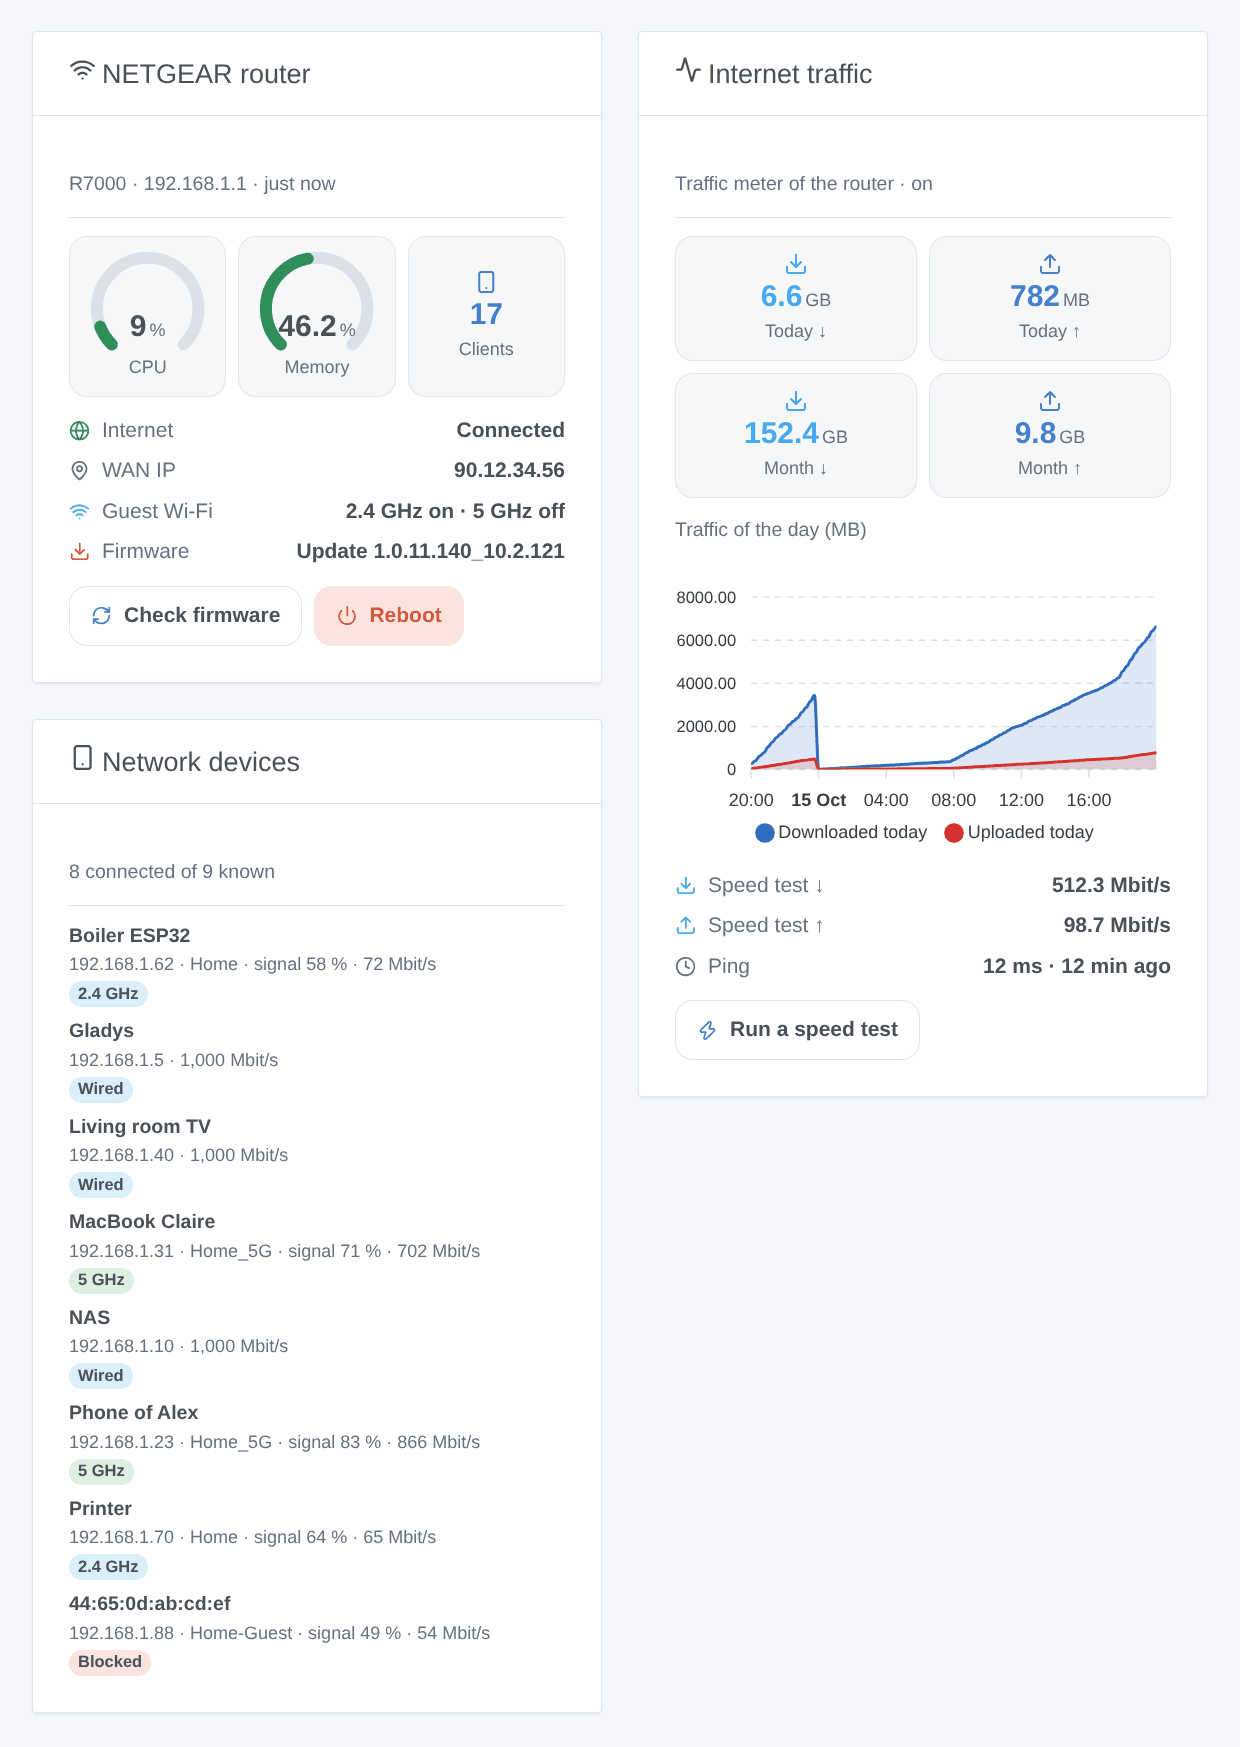Click the 2.4 GHz badge under Boiler ESP32

click(x=108, y=994)
